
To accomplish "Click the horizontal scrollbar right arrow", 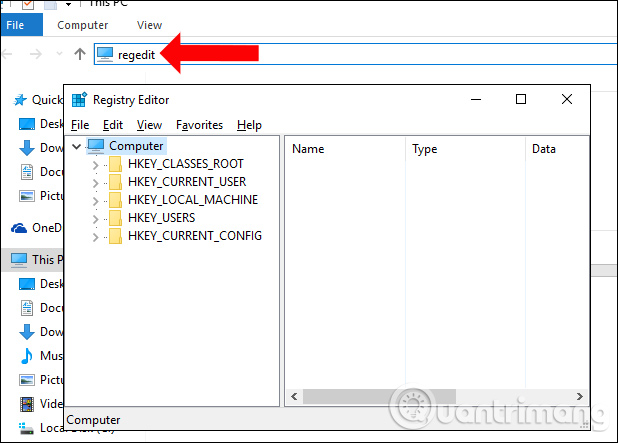I will click(579, 396).
